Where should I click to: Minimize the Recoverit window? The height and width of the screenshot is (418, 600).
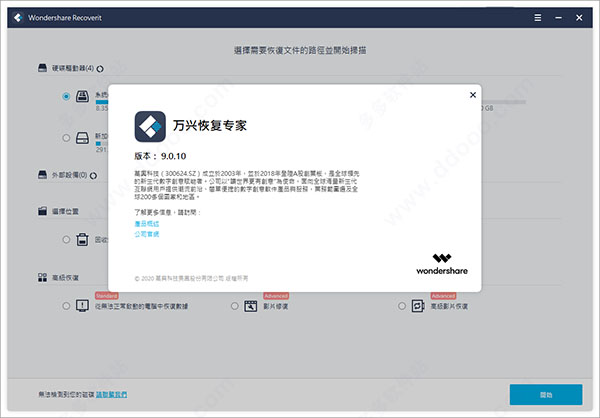click(559, 18)
